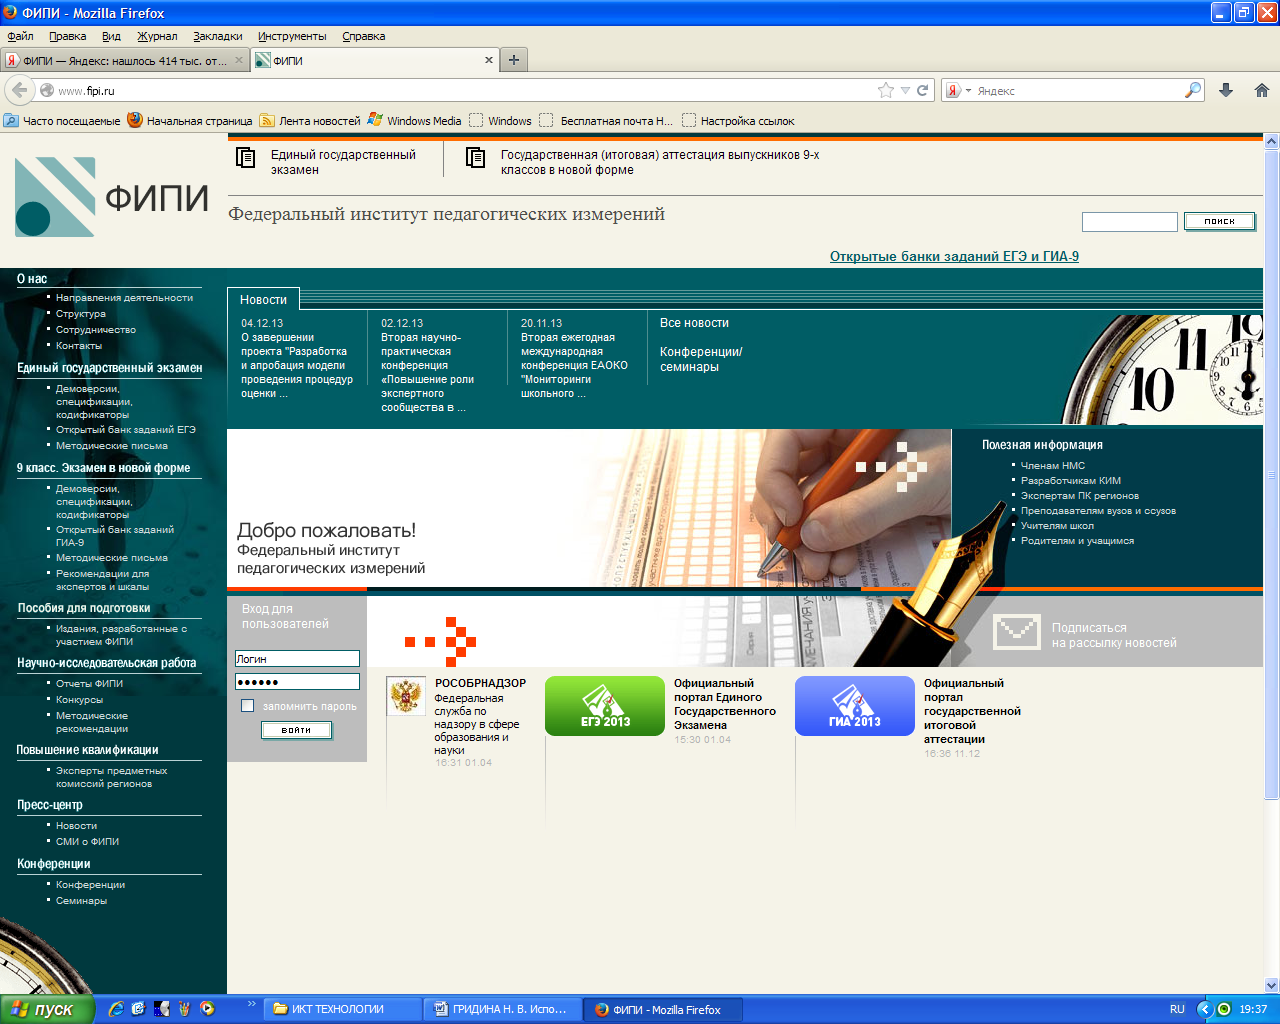Close the ФИПИ tab
This screenshot has height=1024, width=1280.
pyautogui.click(x=489, y=60)
